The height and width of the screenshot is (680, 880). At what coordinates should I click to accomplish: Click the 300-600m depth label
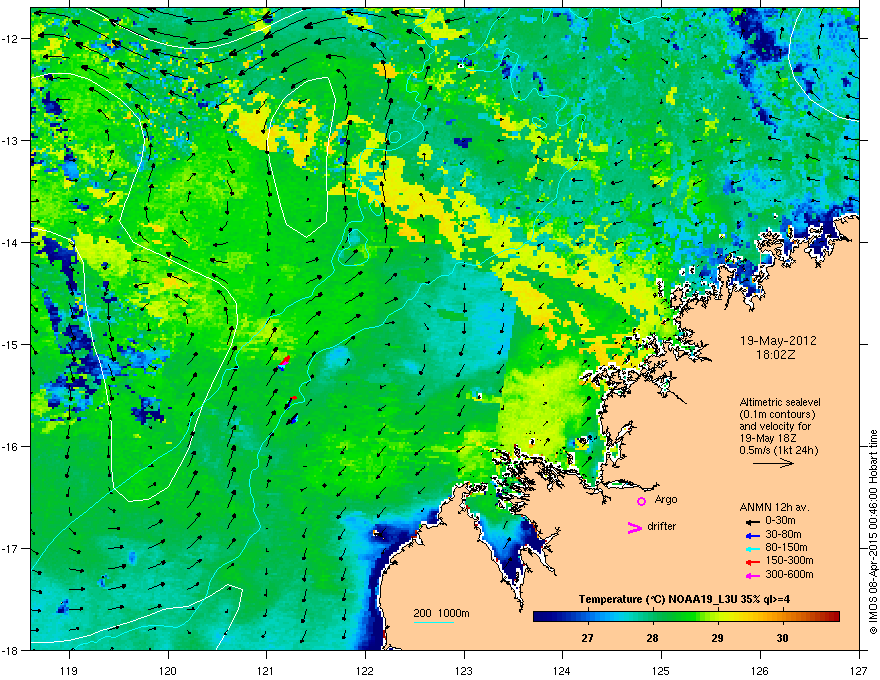(x=789, y=574)
